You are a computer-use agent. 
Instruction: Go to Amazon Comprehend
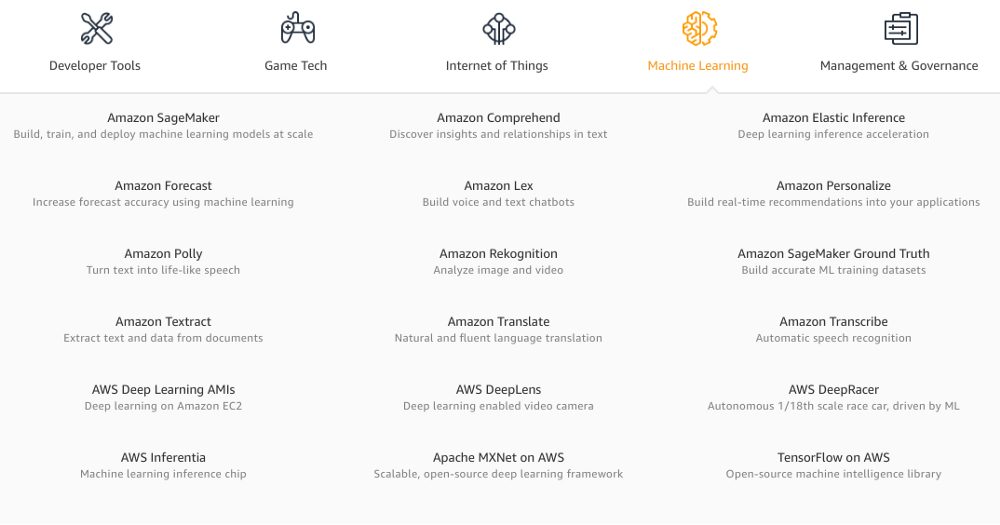point(498,118)
